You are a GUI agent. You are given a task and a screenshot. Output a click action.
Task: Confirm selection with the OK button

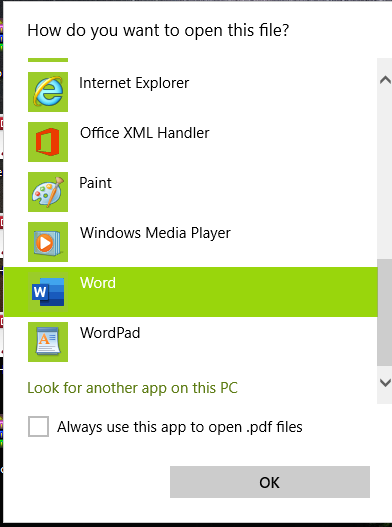[x=270, y=482]
